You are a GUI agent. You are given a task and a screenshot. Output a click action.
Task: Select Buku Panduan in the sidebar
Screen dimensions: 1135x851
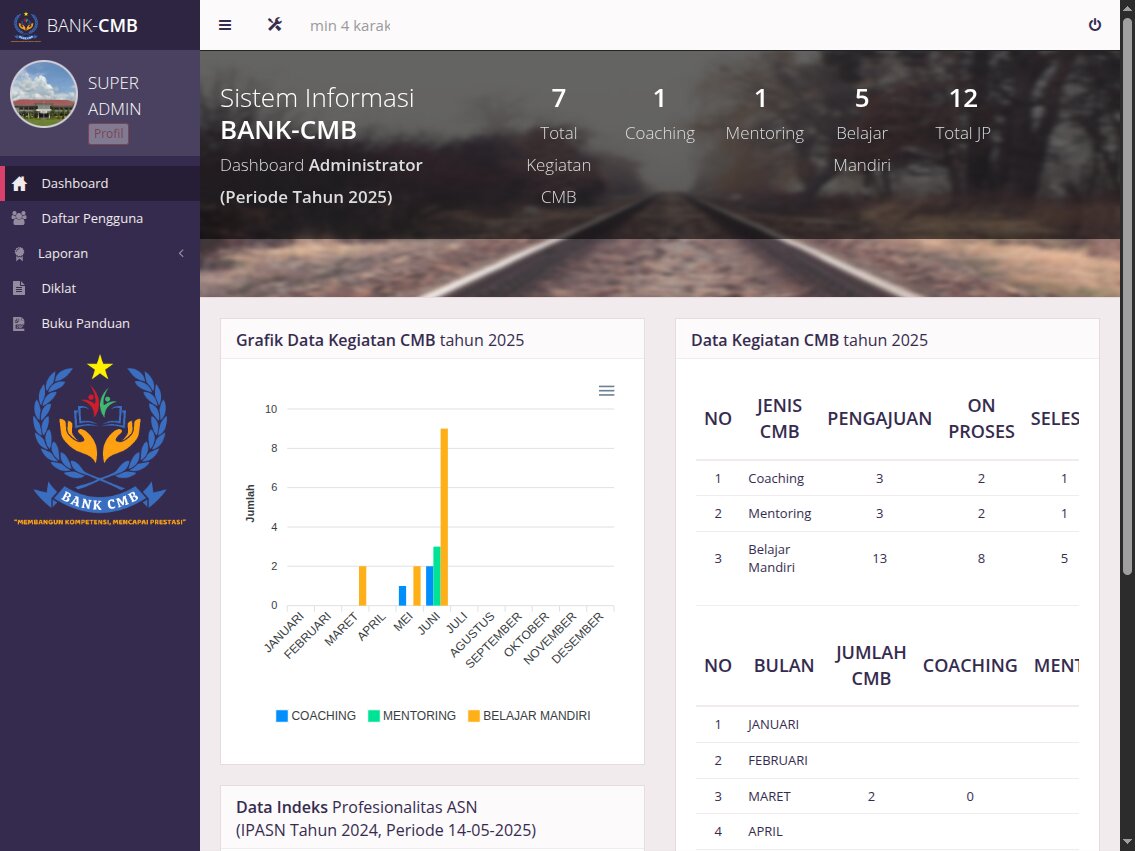(85, 324)
